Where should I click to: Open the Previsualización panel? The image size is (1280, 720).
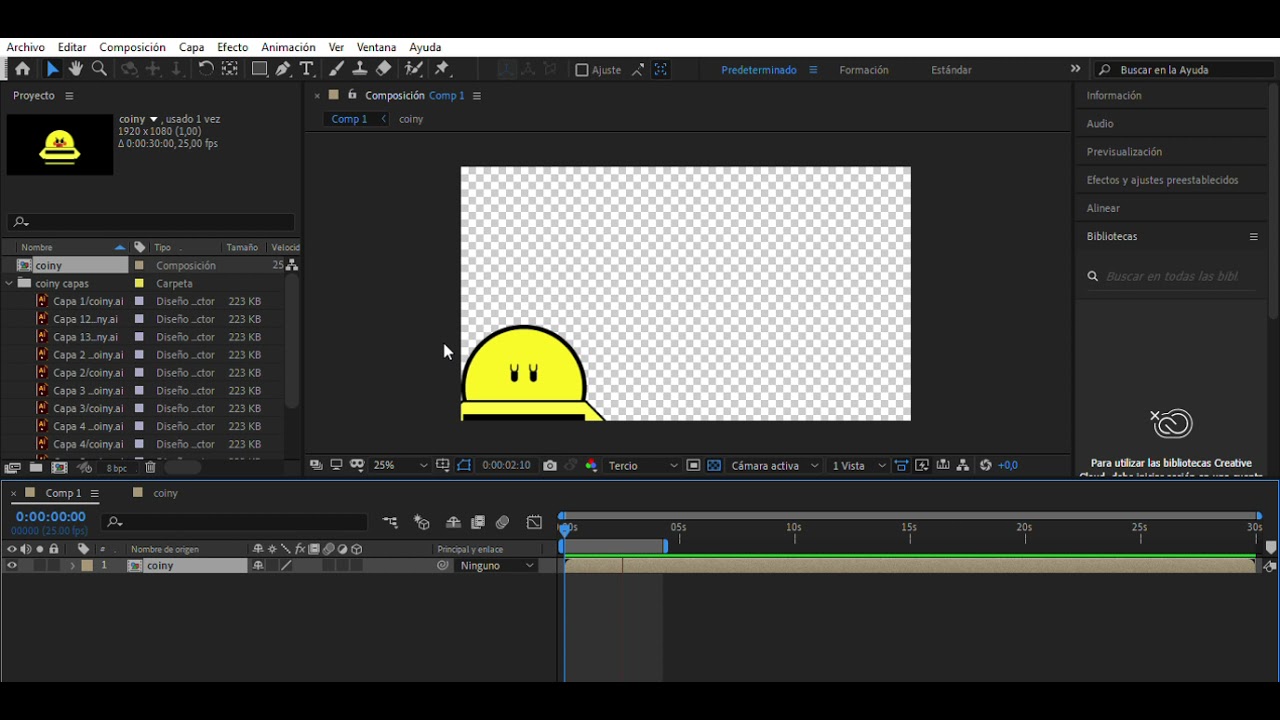point(1124,152)
